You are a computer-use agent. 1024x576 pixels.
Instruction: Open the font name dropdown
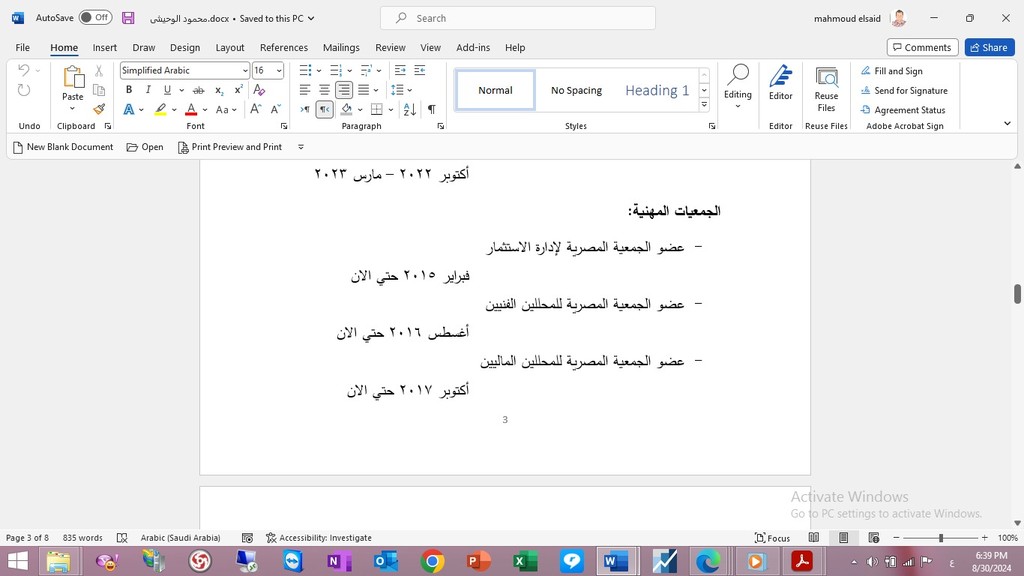tap(245, 71)
